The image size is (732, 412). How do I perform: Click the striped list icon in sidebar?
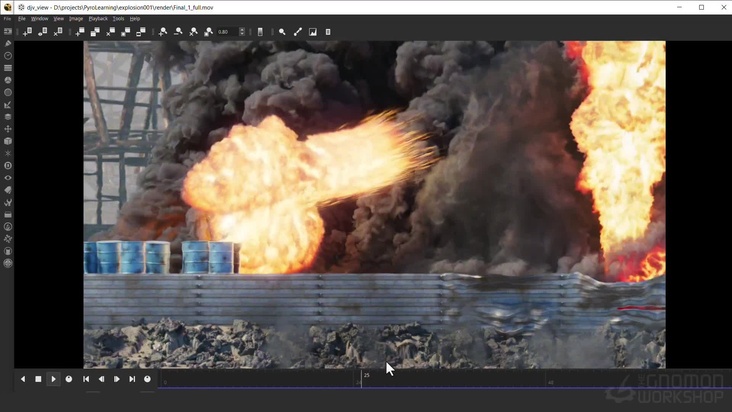click(7, 68)
